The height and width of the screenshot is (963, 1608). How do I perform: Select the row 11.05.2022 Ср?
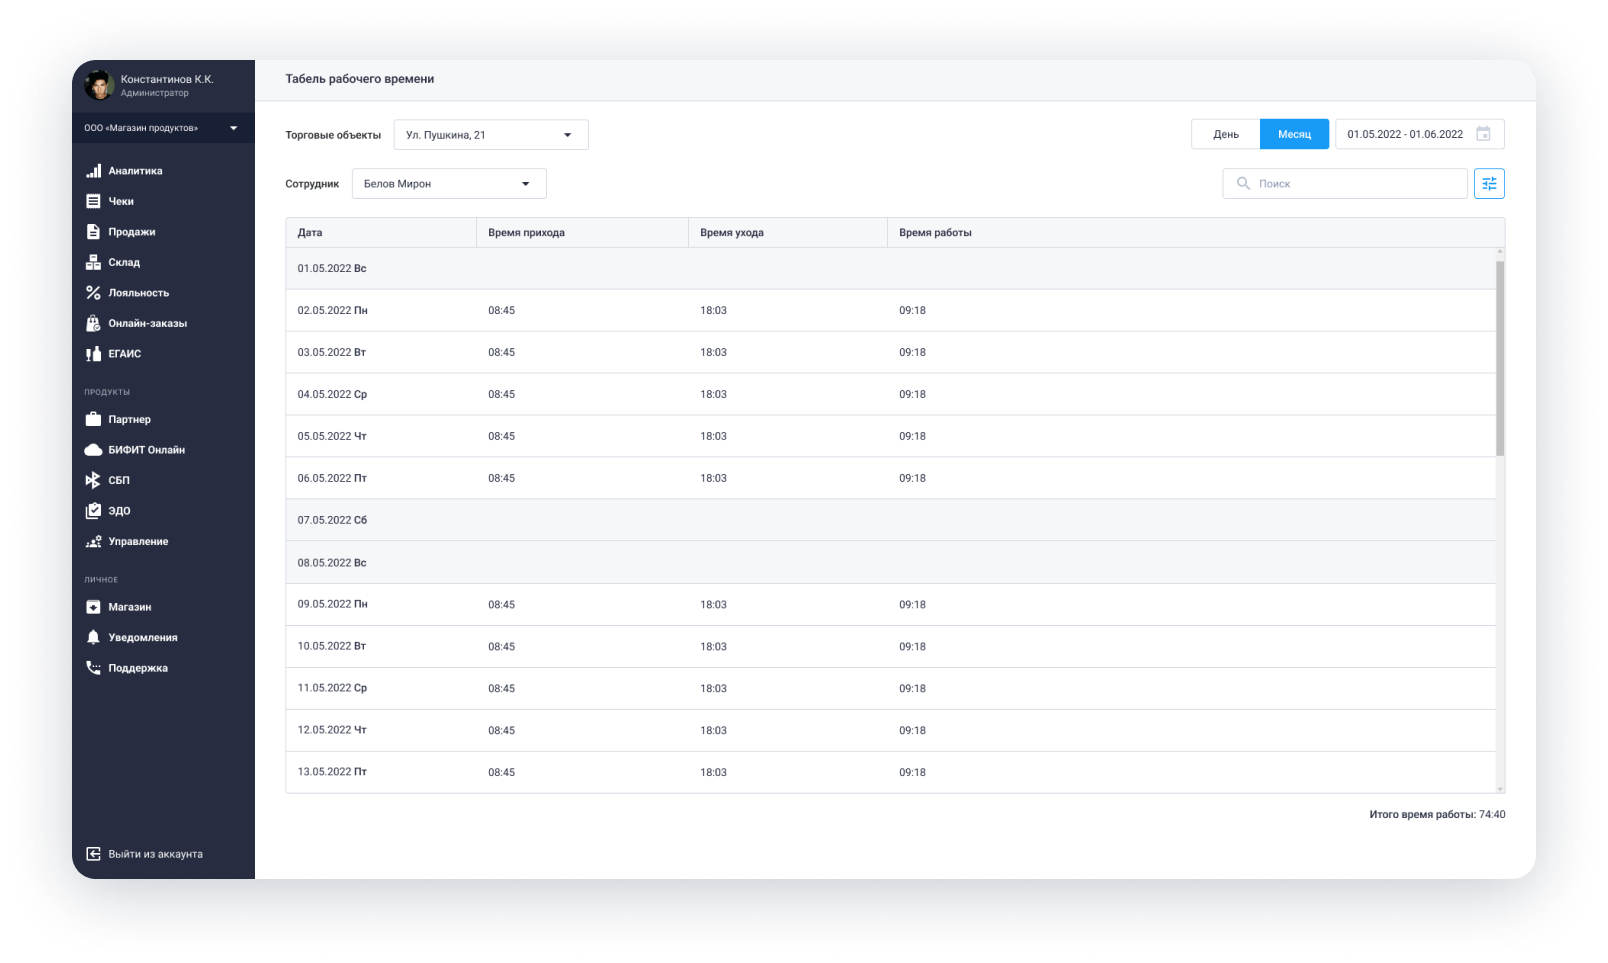point(890,688)
